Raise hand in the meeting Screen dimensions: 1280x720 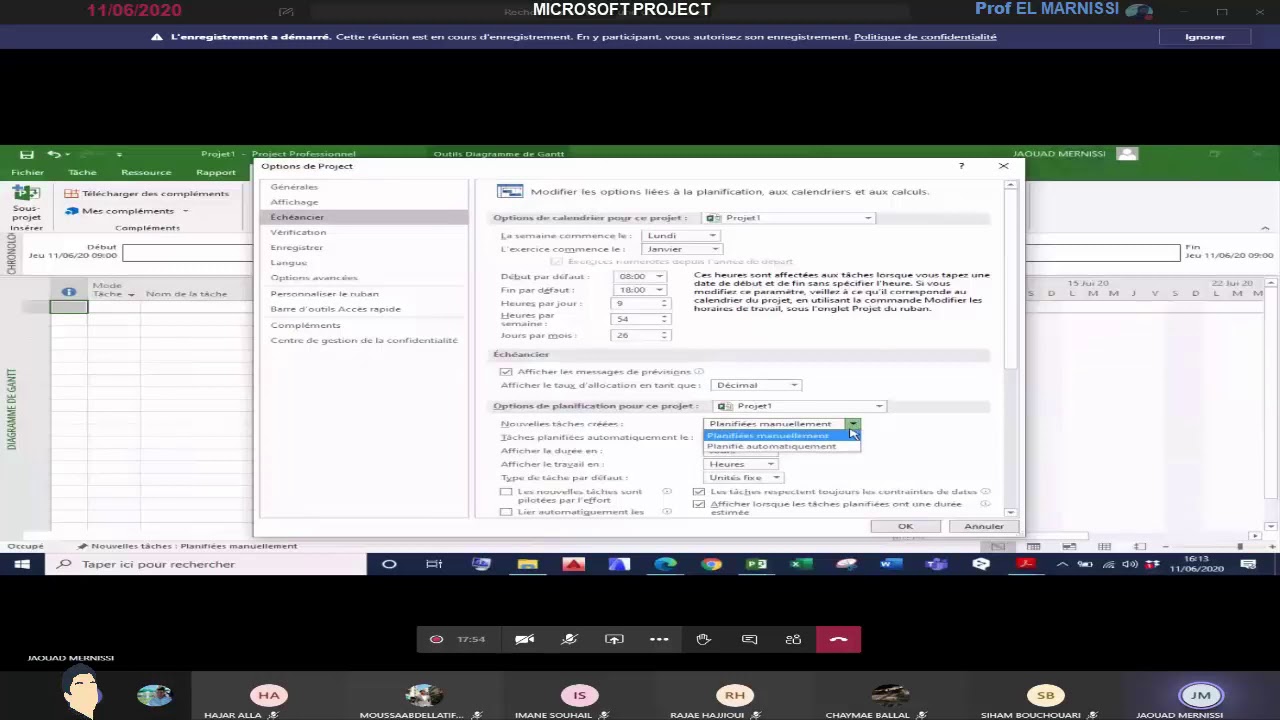pos(704,639)
